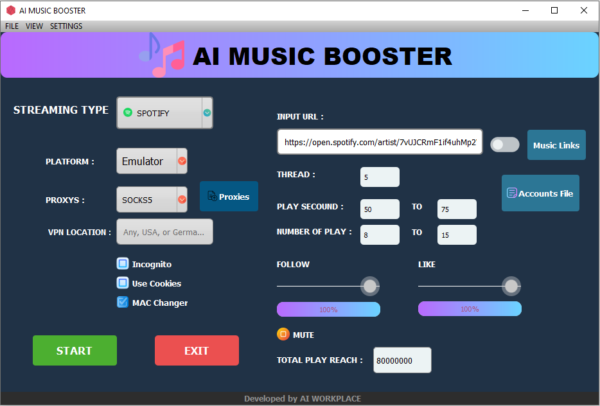
Task: Click the music notes logo in banner
Action: point(162,55)
